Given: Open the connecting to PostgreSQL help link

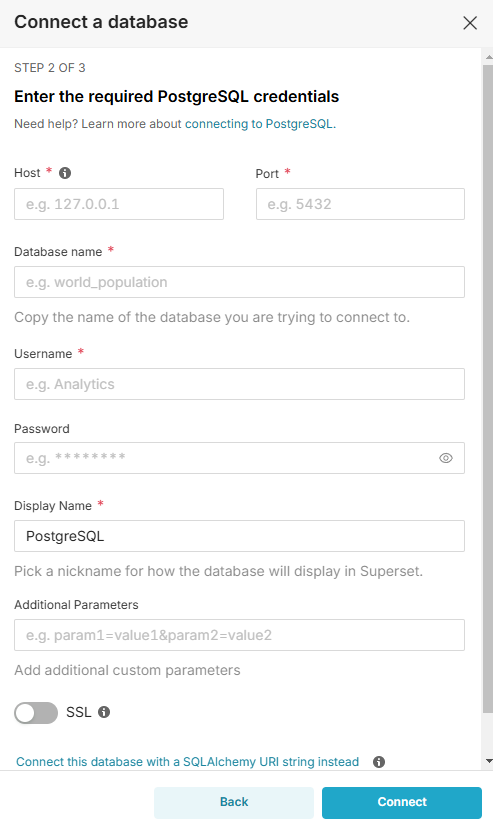Looking at the screenshot, I should (260, 124).
